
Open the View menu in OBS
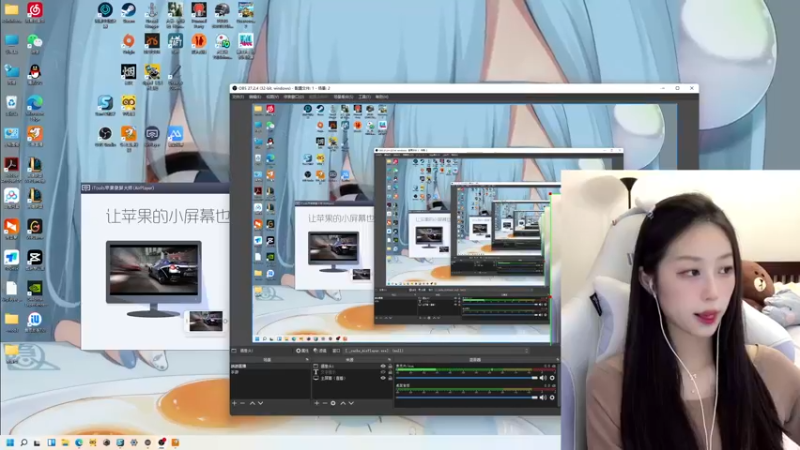click(x=272, y=97)
